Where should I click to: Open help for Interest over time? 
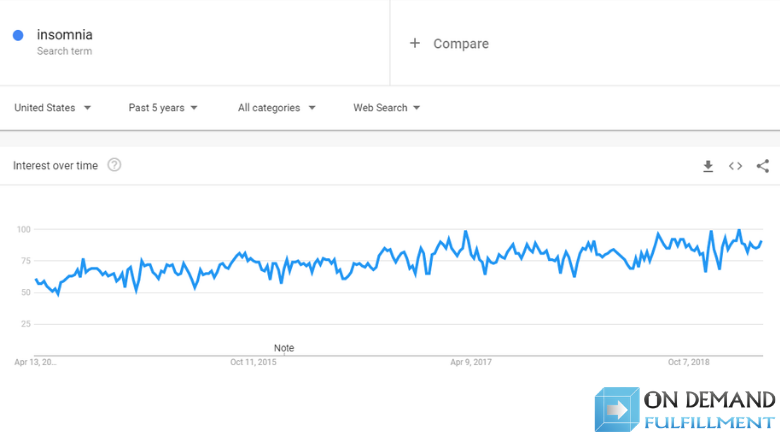[x=114, y=165]
